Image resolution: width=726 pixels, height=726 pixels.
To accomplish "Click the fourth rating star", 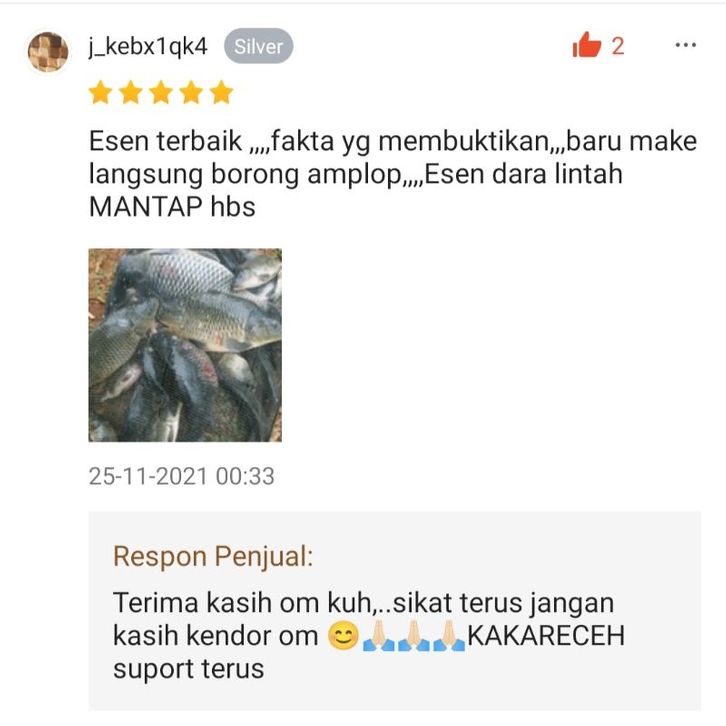I will (x=191, y=92).
